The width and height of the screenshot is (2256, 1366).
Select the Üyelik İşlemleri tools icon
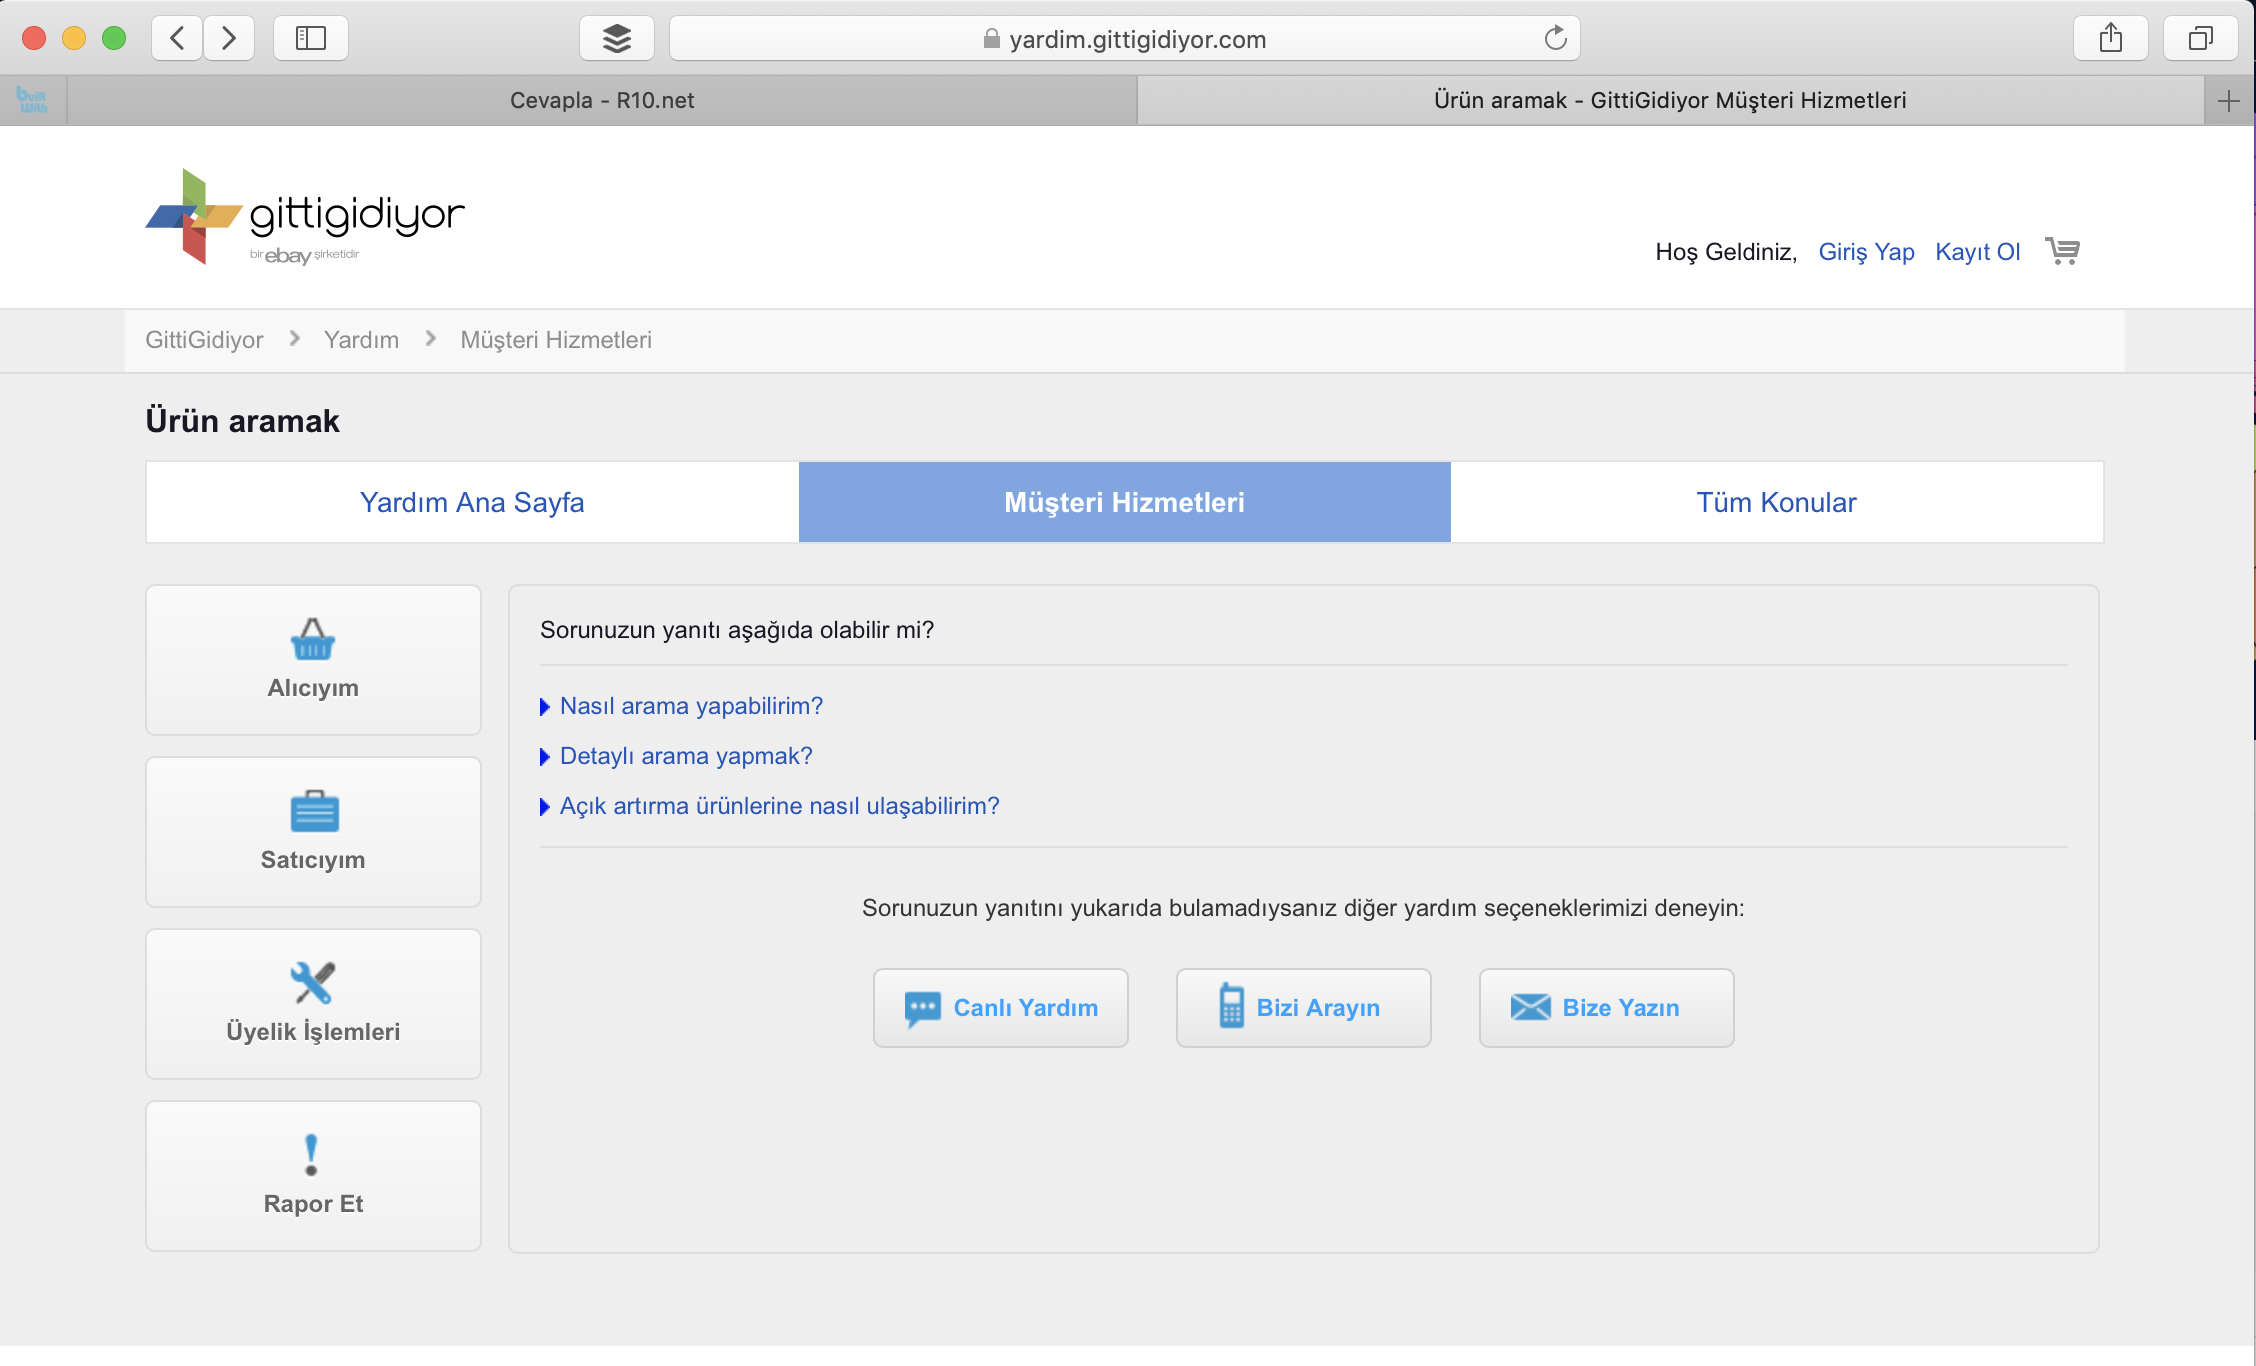coord(313,983)
